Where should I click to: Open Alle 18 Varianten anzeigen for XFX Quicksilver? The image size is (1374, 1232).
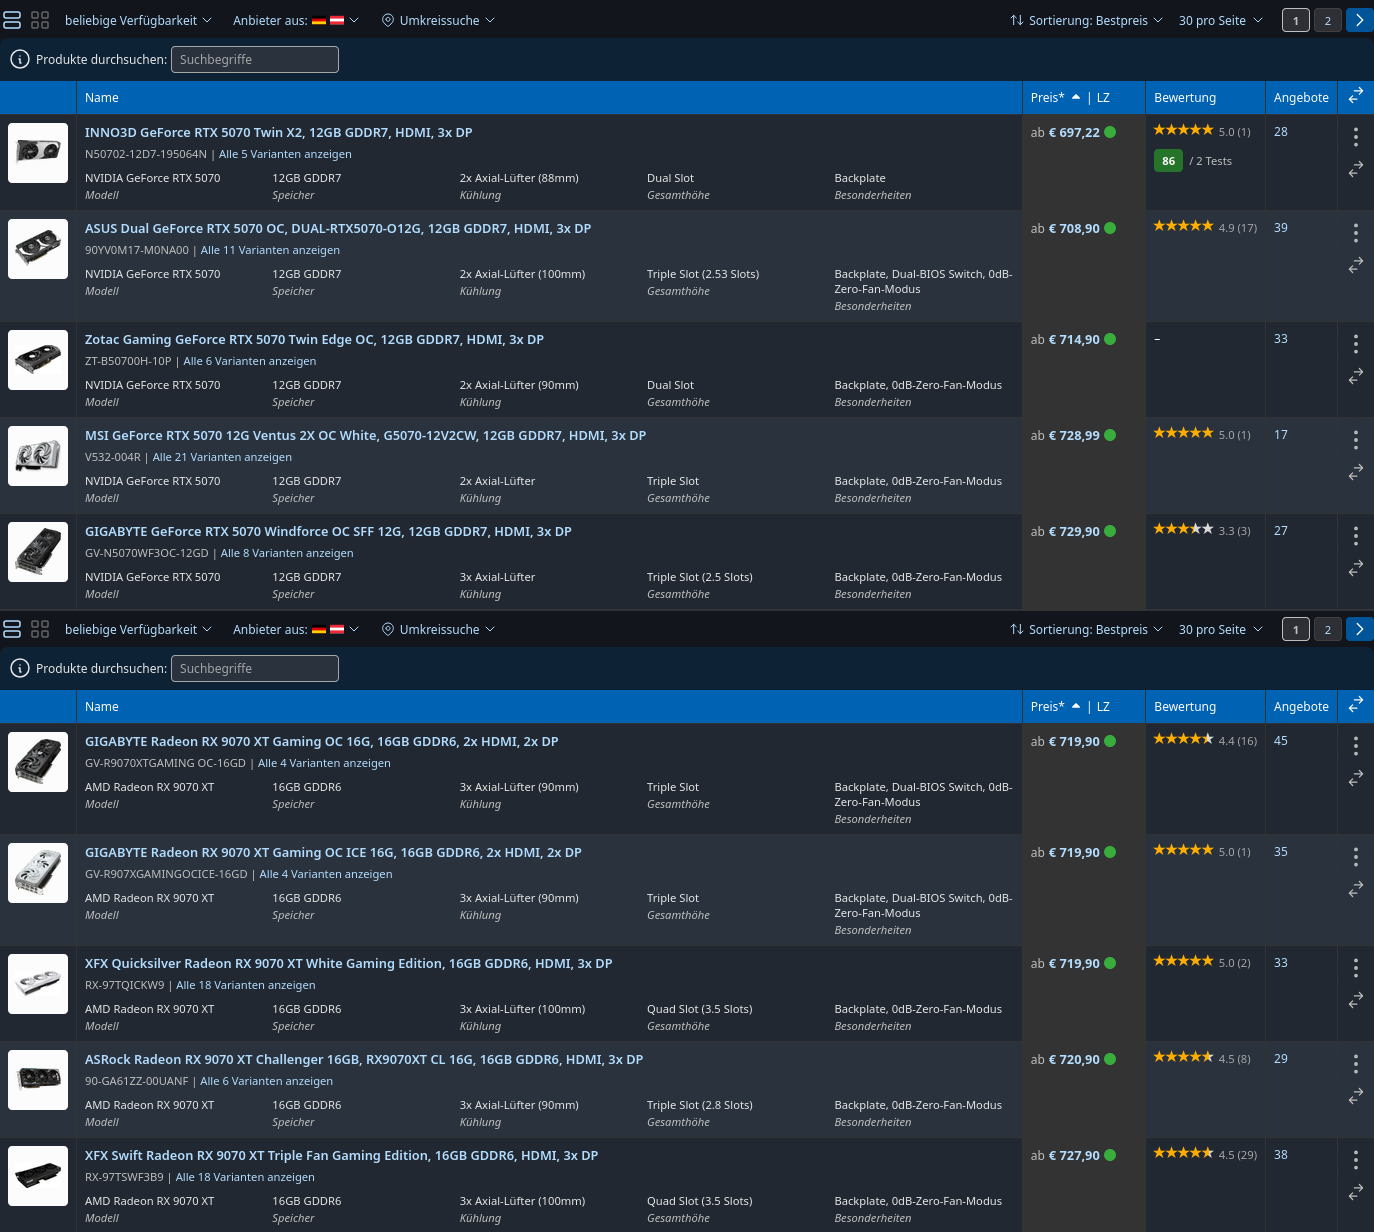[246, 985]
